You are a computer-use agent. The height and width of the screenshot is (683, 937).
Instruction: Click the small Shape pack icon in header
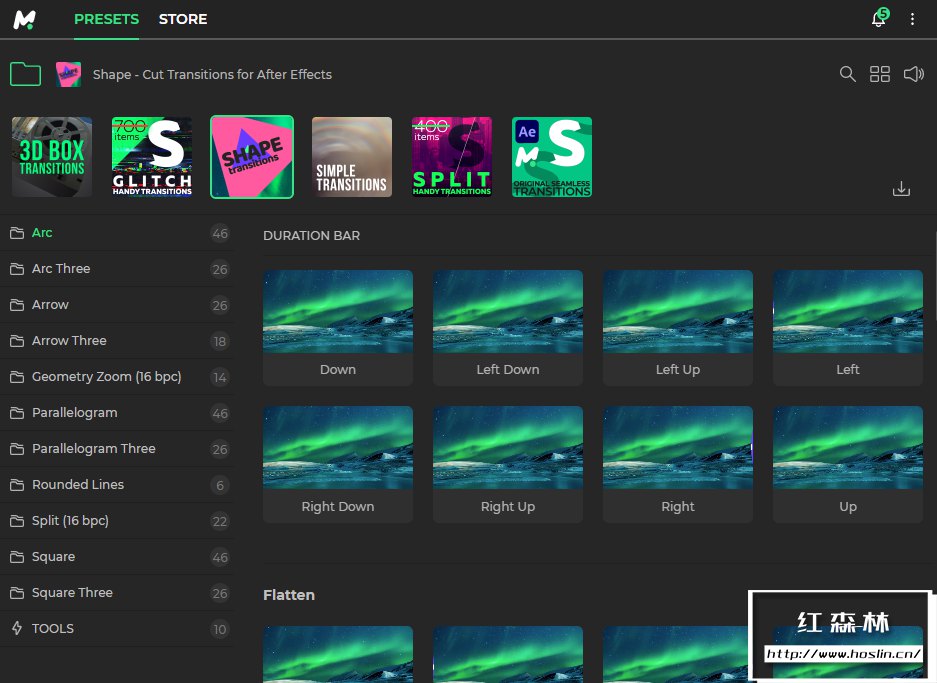point(68,74)
